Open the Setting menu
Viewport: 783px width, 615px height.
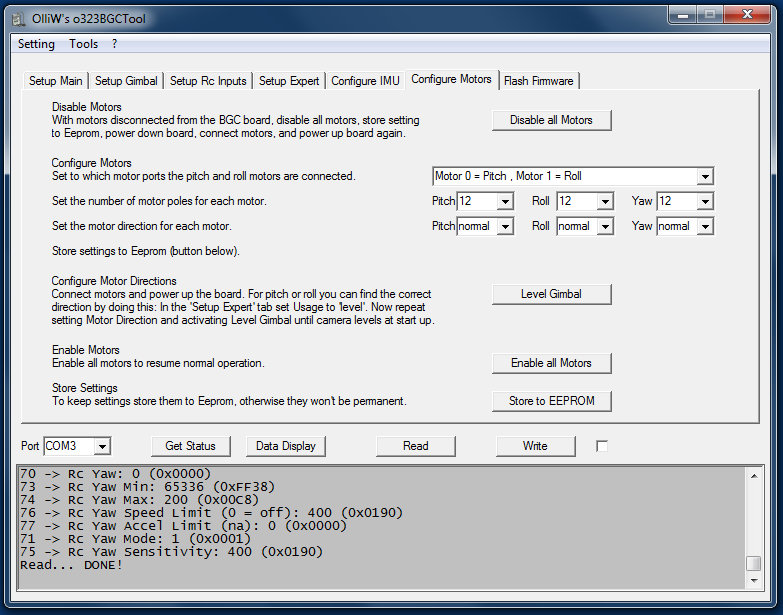coord(36,44)
